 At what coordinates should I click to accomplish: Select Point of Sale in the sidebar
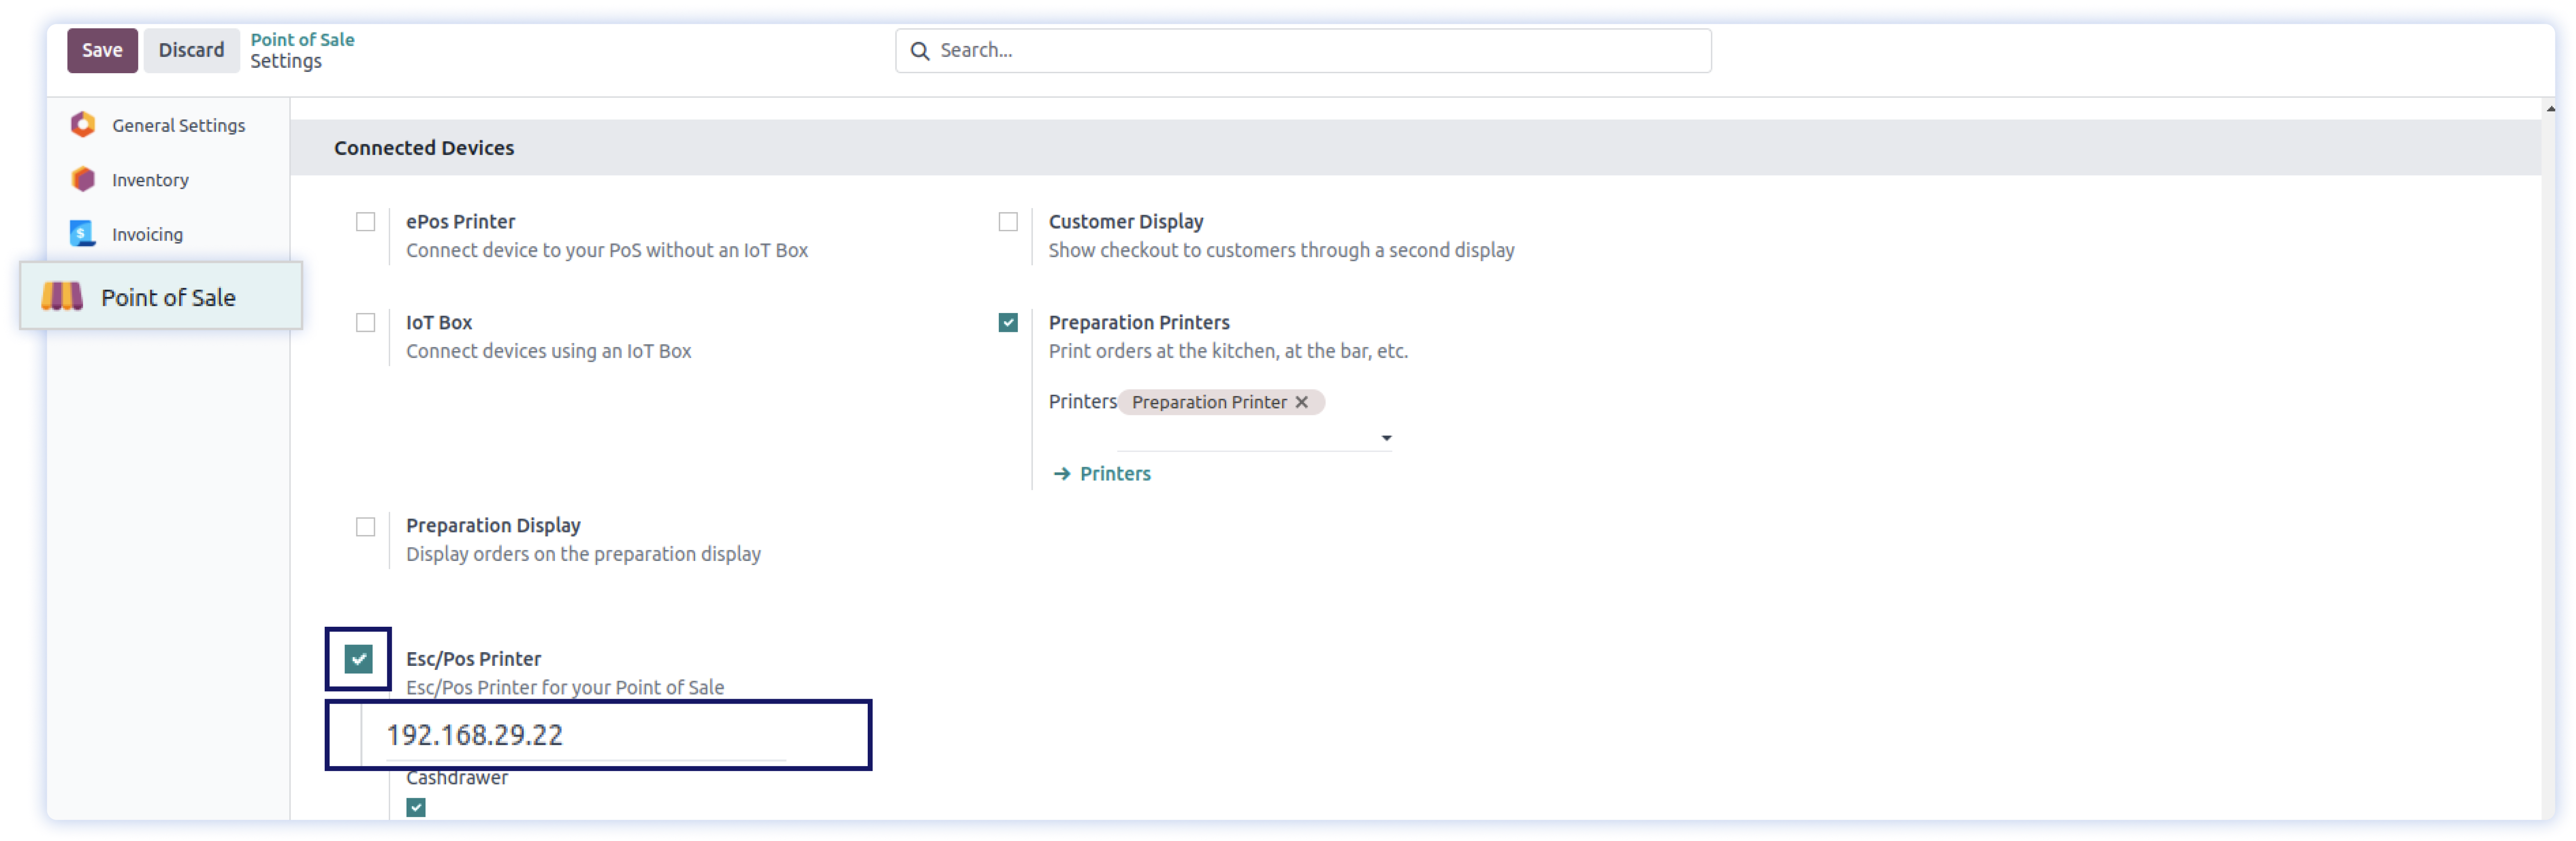pyautogui.click(x=161, y=296)
